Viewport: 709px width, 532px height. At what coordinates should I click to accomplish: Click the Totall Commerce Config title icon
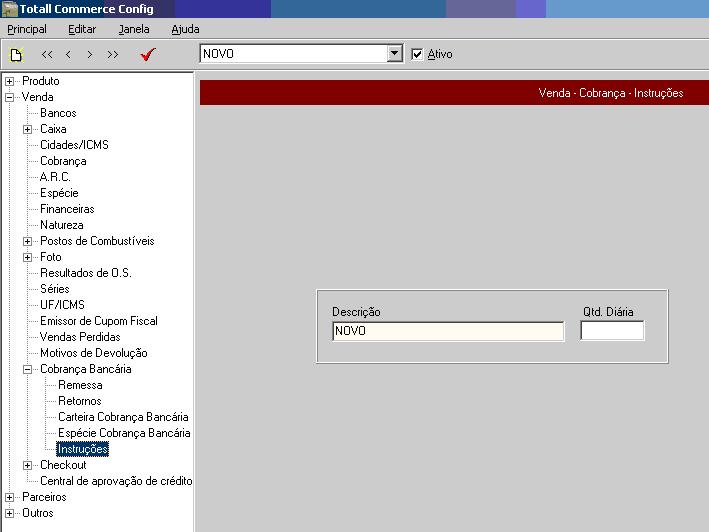click(x=10, y=9)
